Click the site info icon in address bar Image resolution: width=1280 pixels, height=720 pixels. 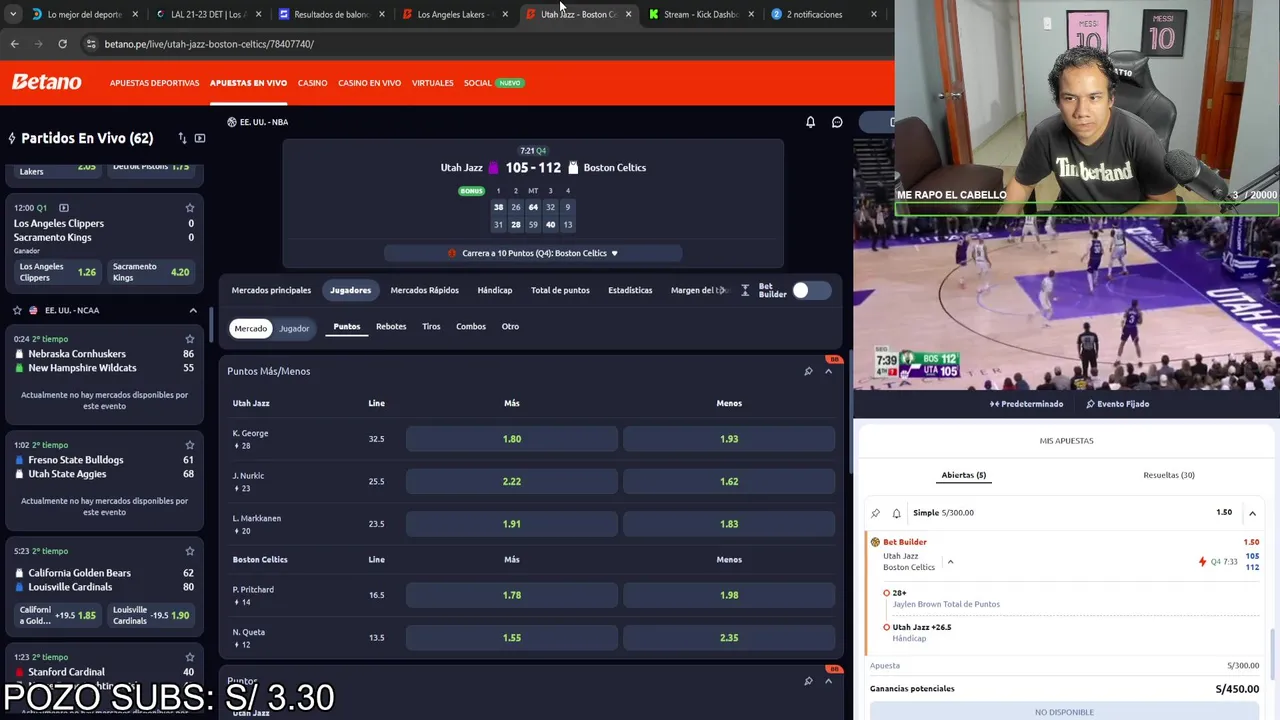tap(91, 44)
